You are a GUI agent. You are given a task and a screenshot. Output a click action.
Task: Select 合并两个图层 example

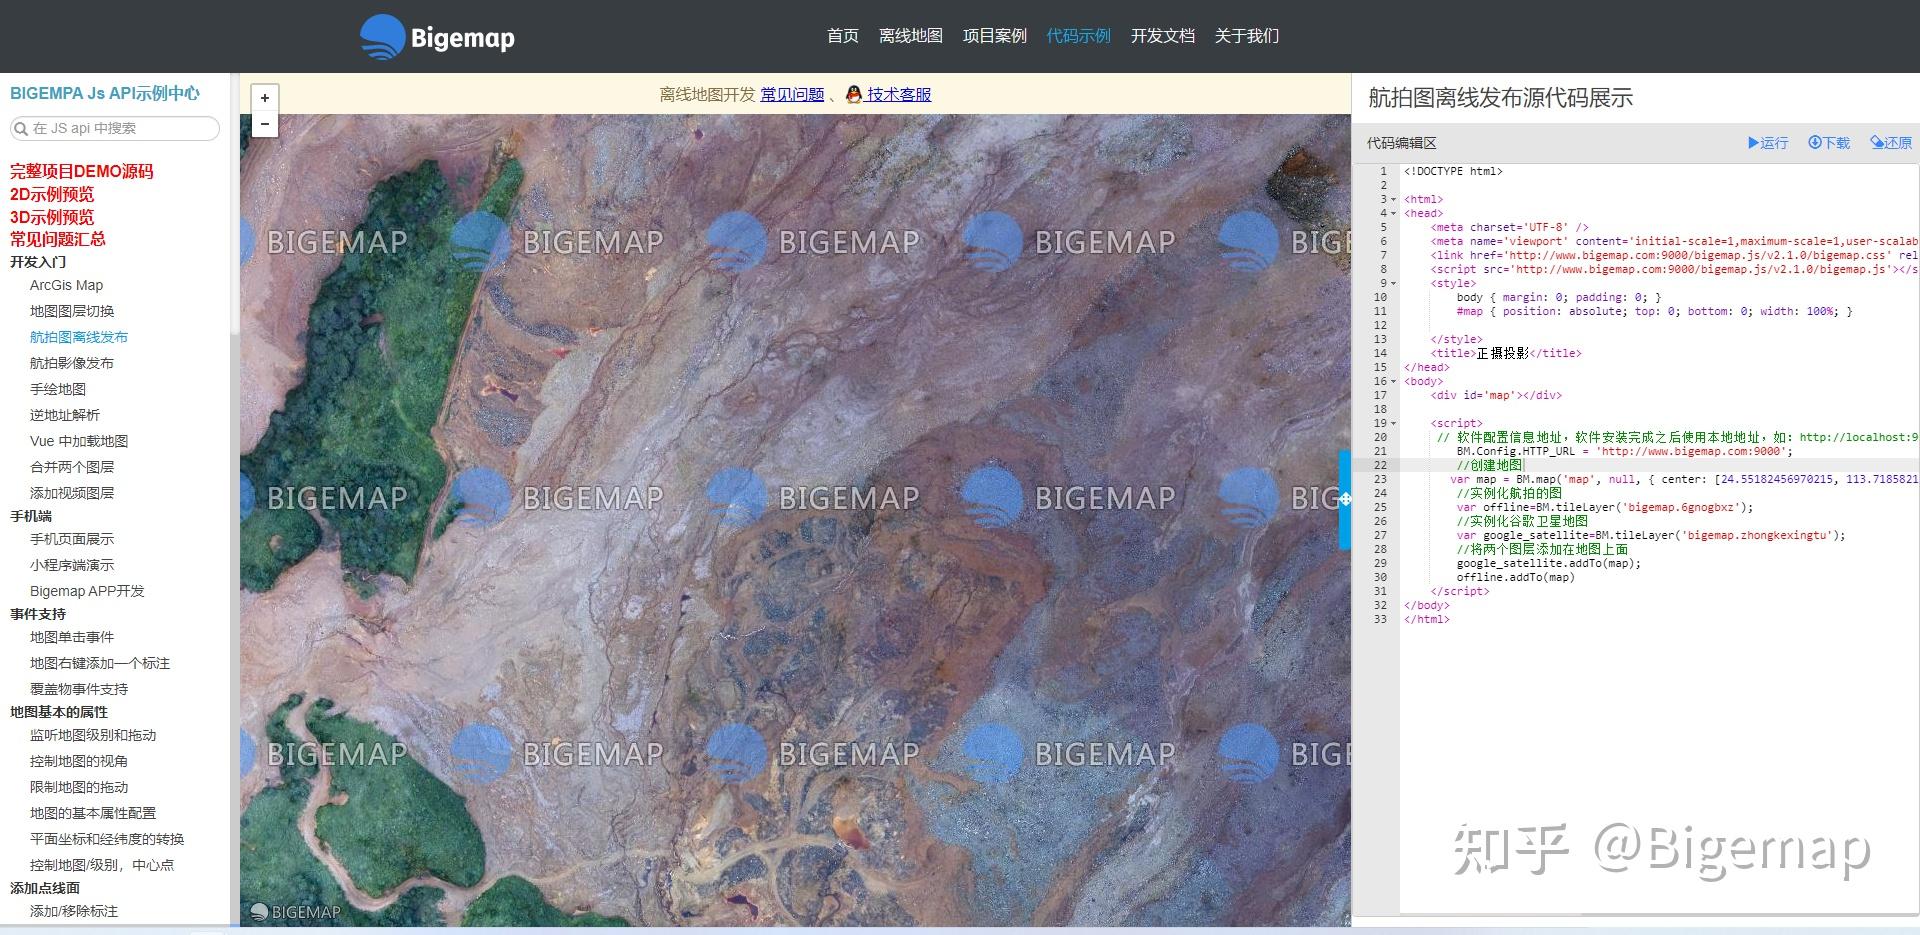click(x=72, y=467)
